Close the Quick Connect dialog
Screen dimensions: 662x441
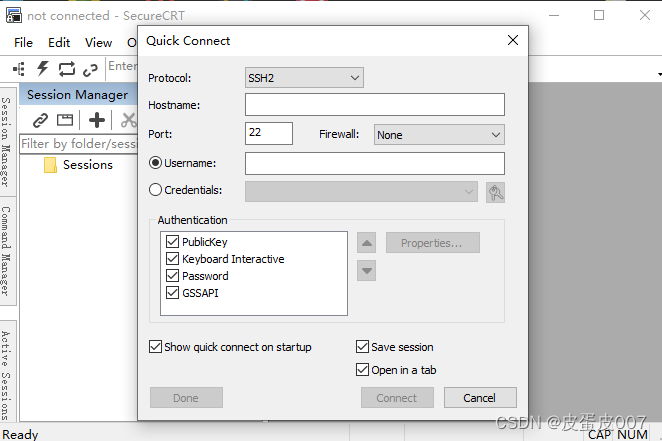[x=513, y=40]
